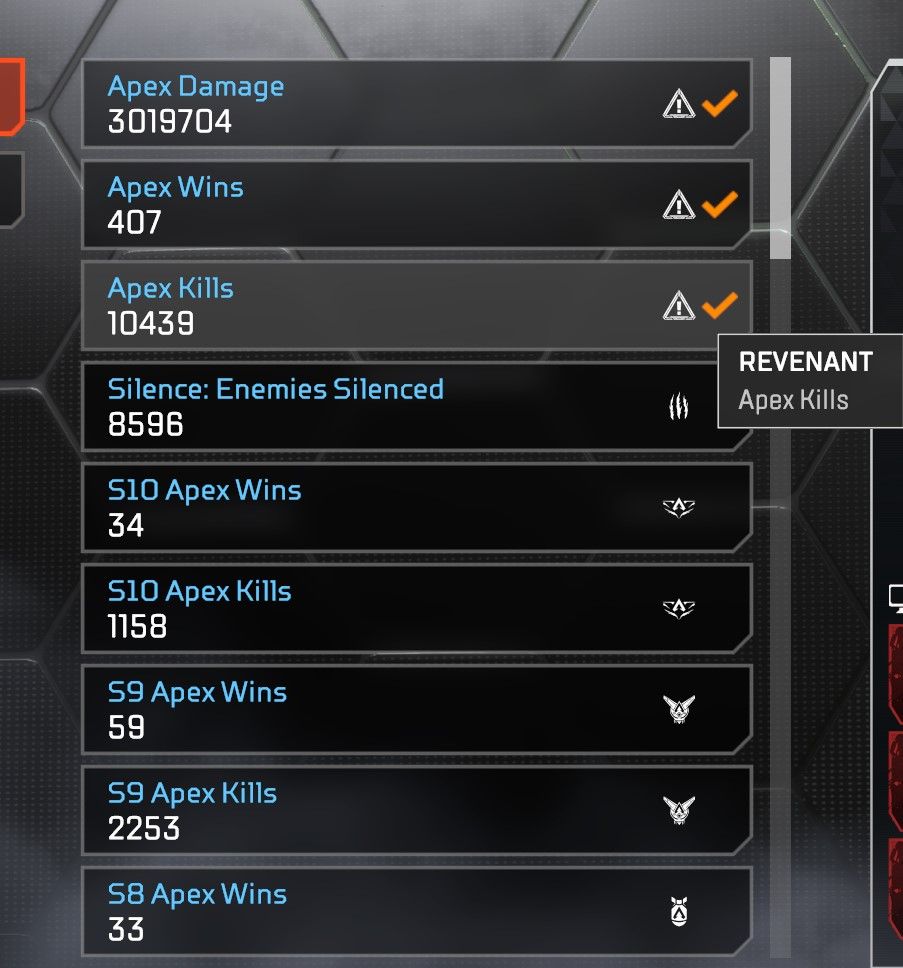The height and width of the screenshot is (968, 903).
Task: Select the Silence: Enemies Silenced tracker
Action: [x=417, y=407]
